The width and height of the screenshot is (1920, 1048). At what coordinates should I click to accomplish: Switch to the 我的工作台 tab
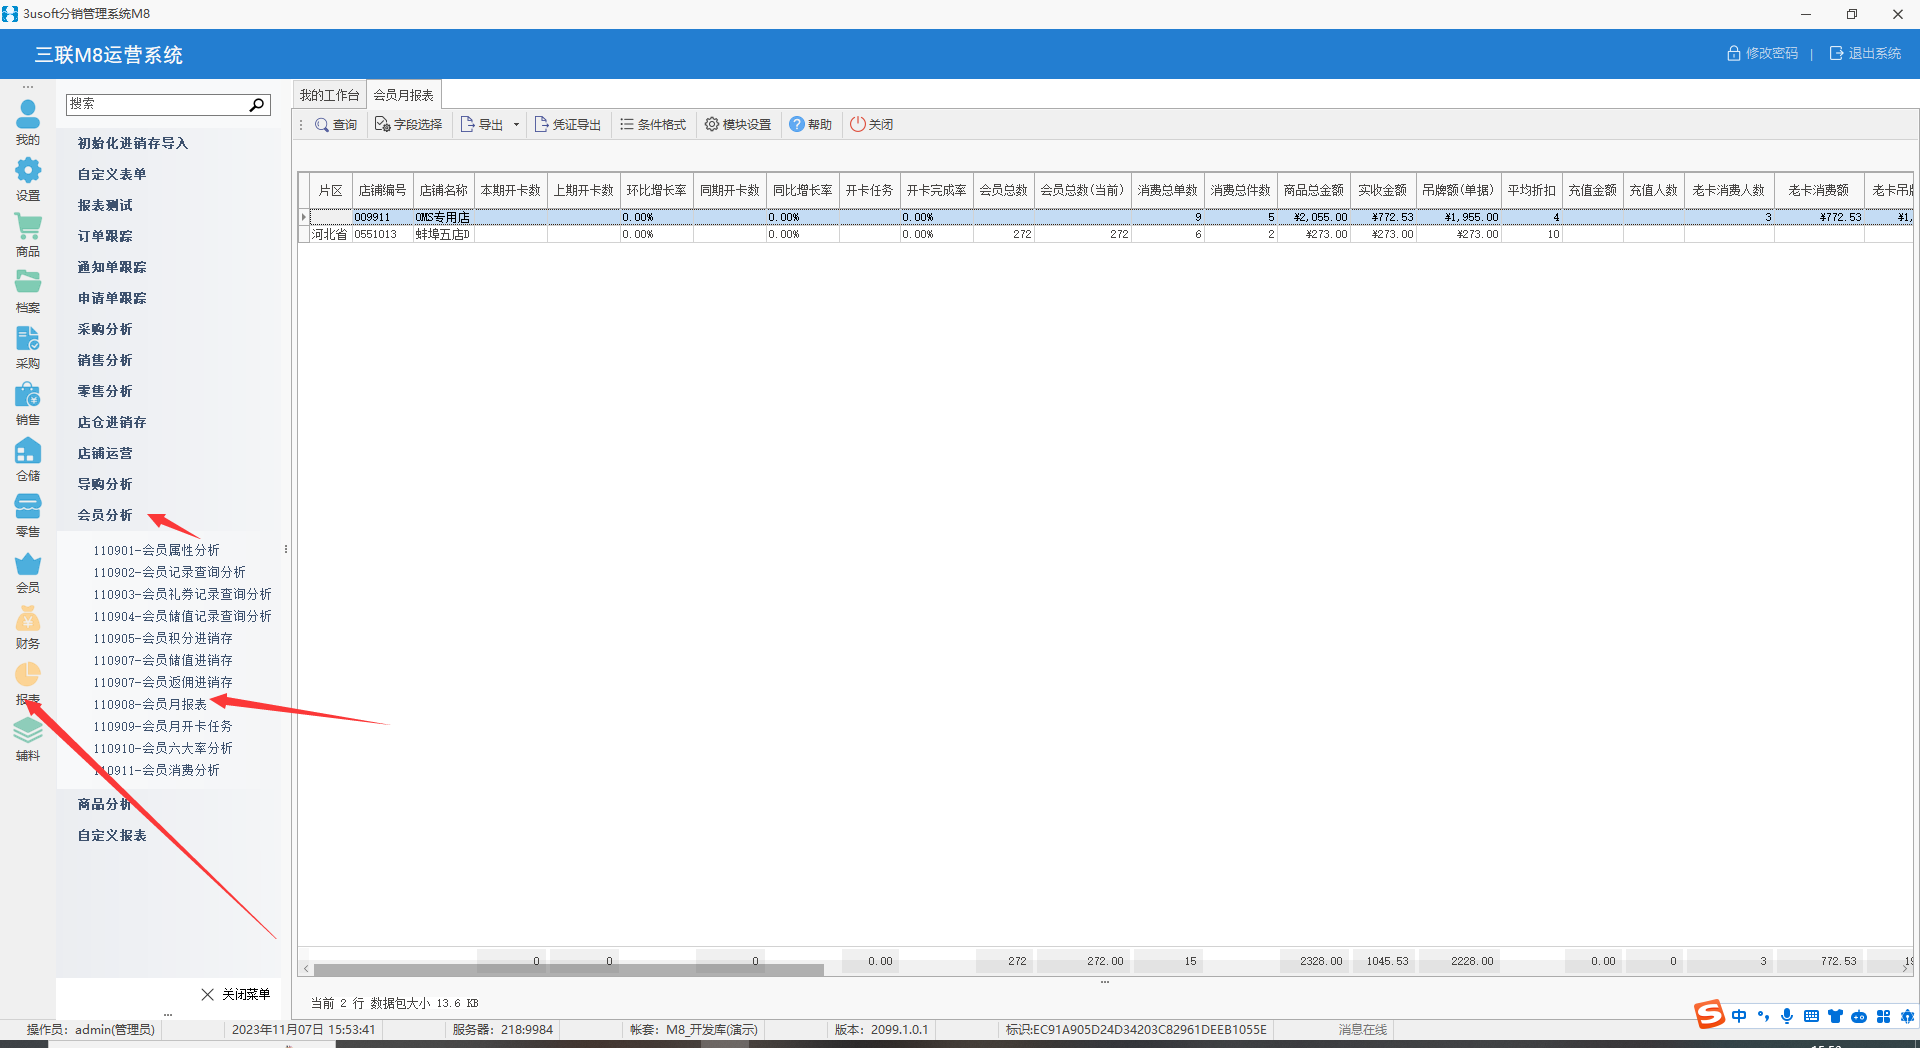[329, 95]
